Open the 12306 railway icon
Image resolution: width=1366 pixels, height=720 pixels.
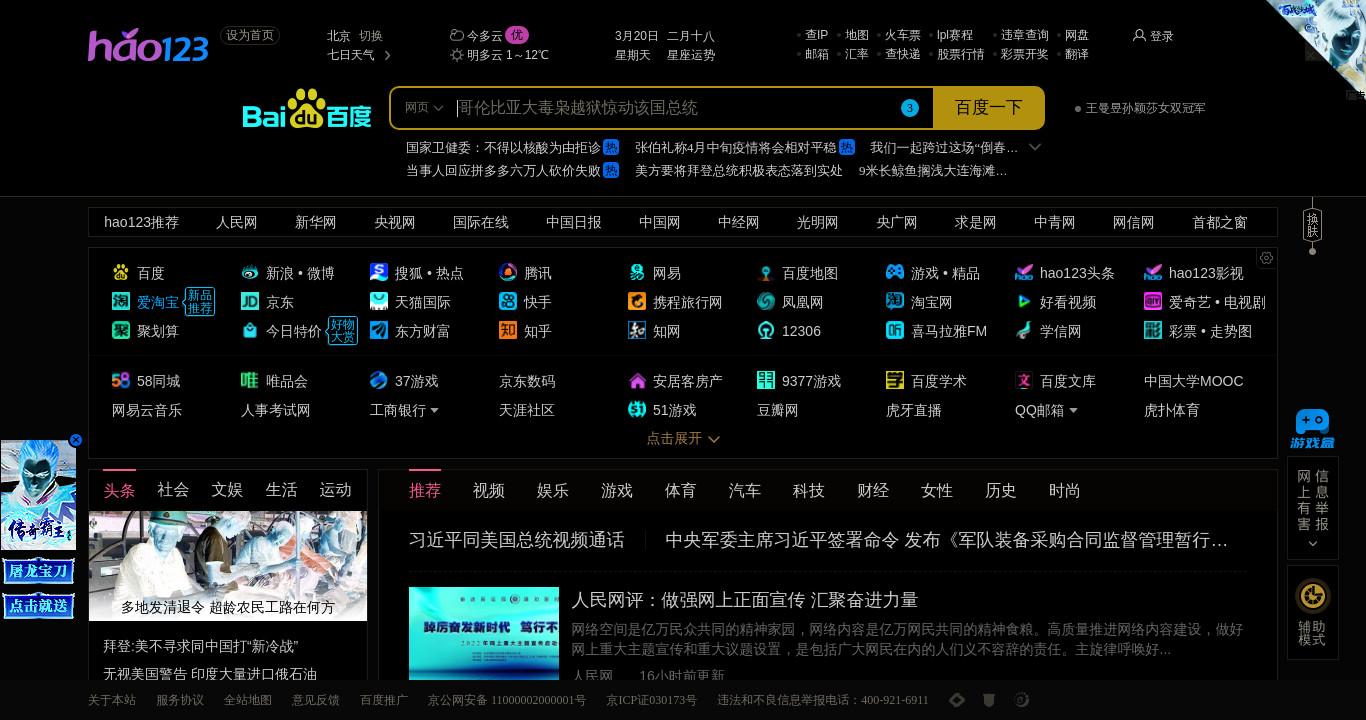pyautogui.click(x=766, y=330)
